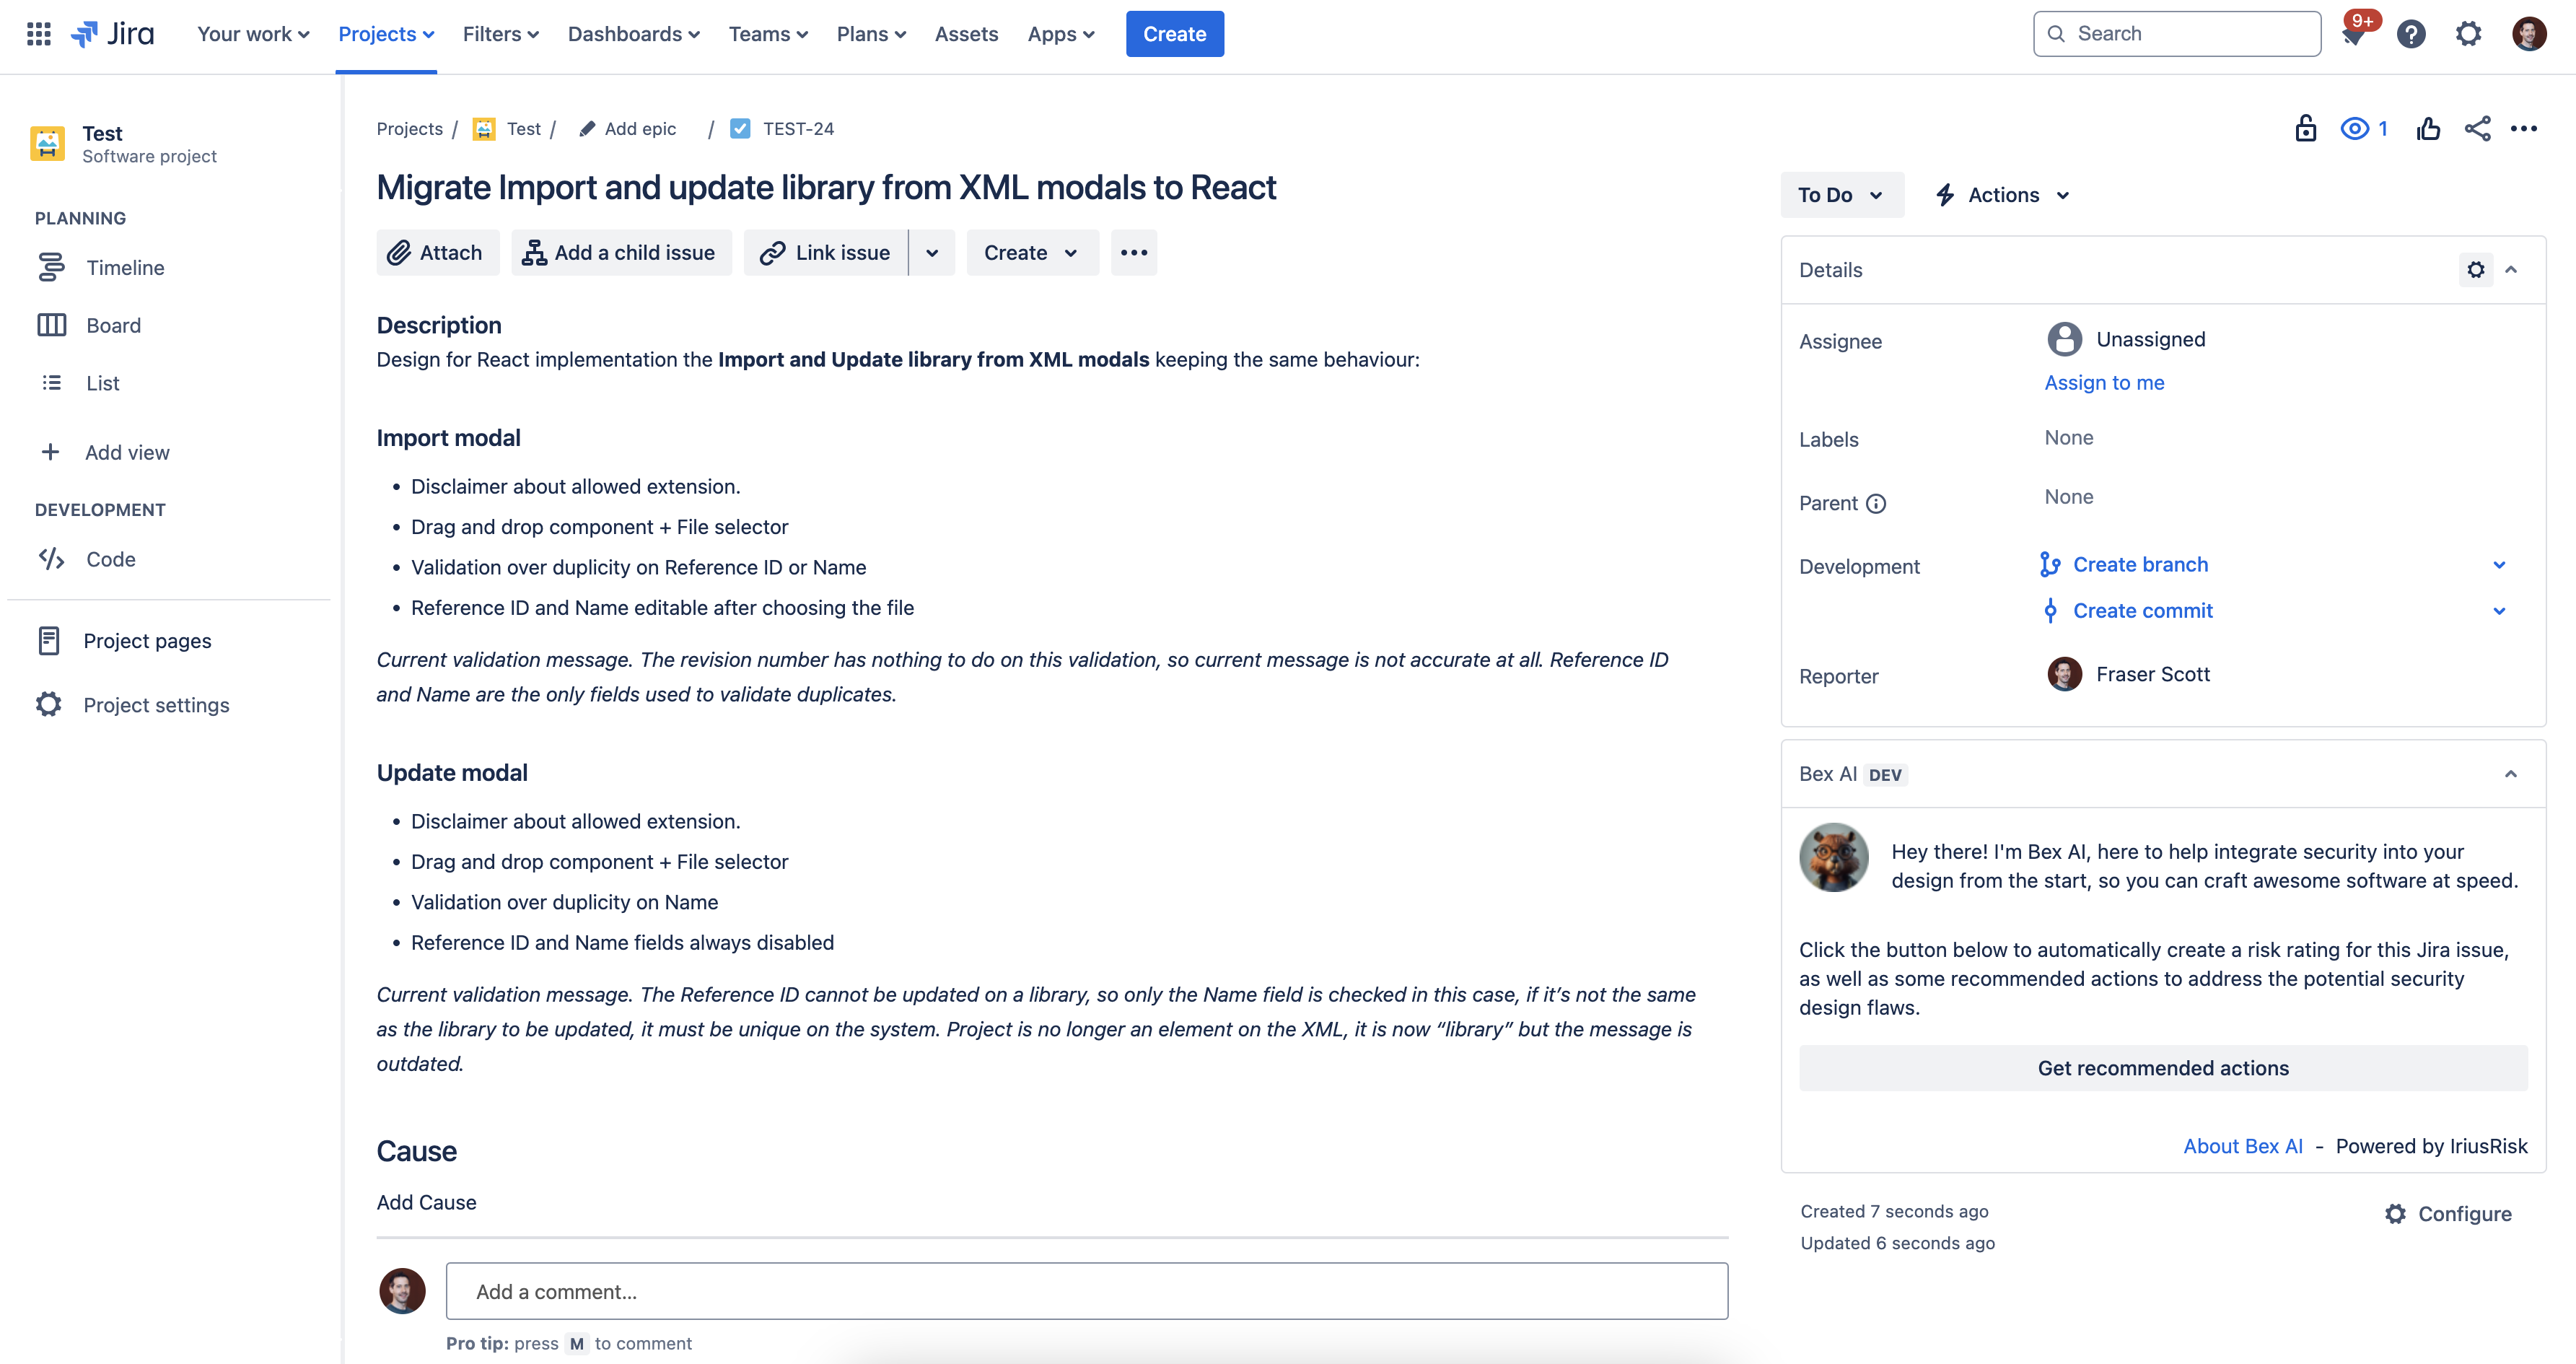
Task: Open the Filters menu
Action: pyautogui.click(x=500, y=34)
